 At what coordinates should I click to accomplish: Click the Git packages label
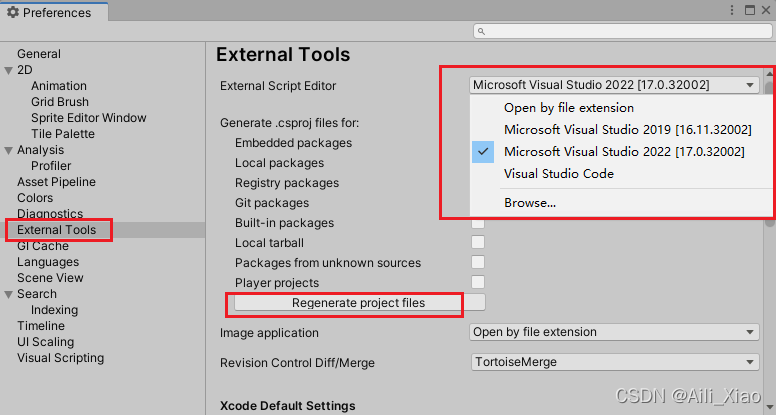coord(272,203)
